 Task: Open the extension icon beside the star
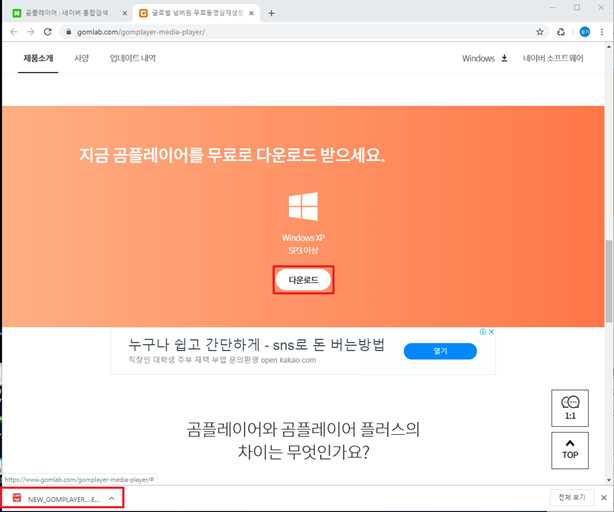[x=561, y=32]
